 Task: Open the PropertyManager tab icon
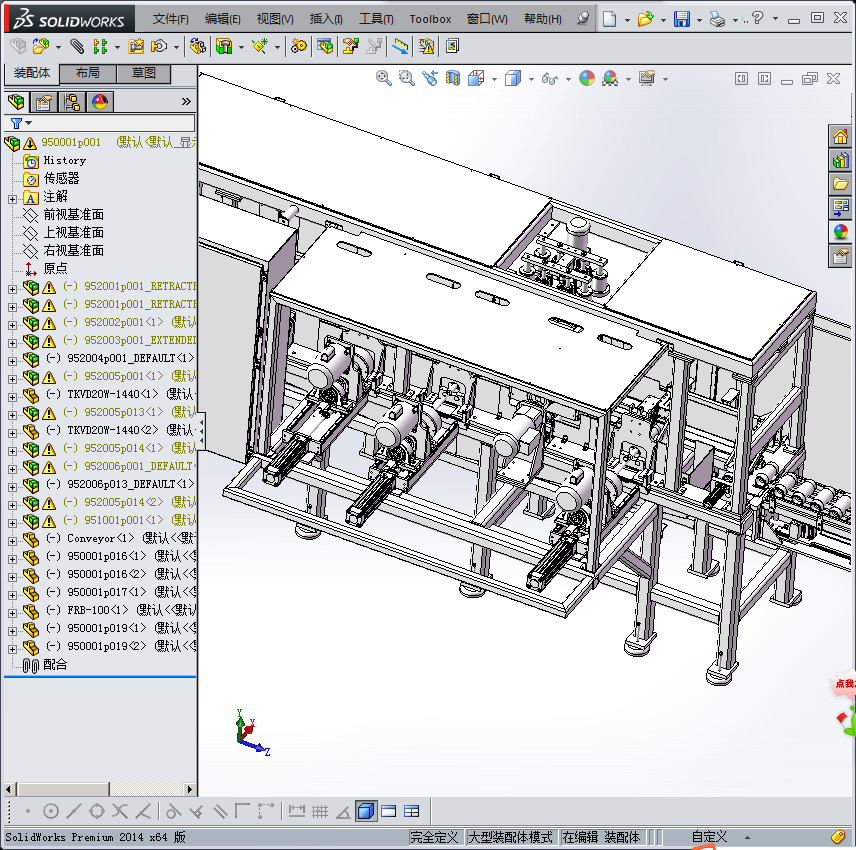click(x=44, y=102)
